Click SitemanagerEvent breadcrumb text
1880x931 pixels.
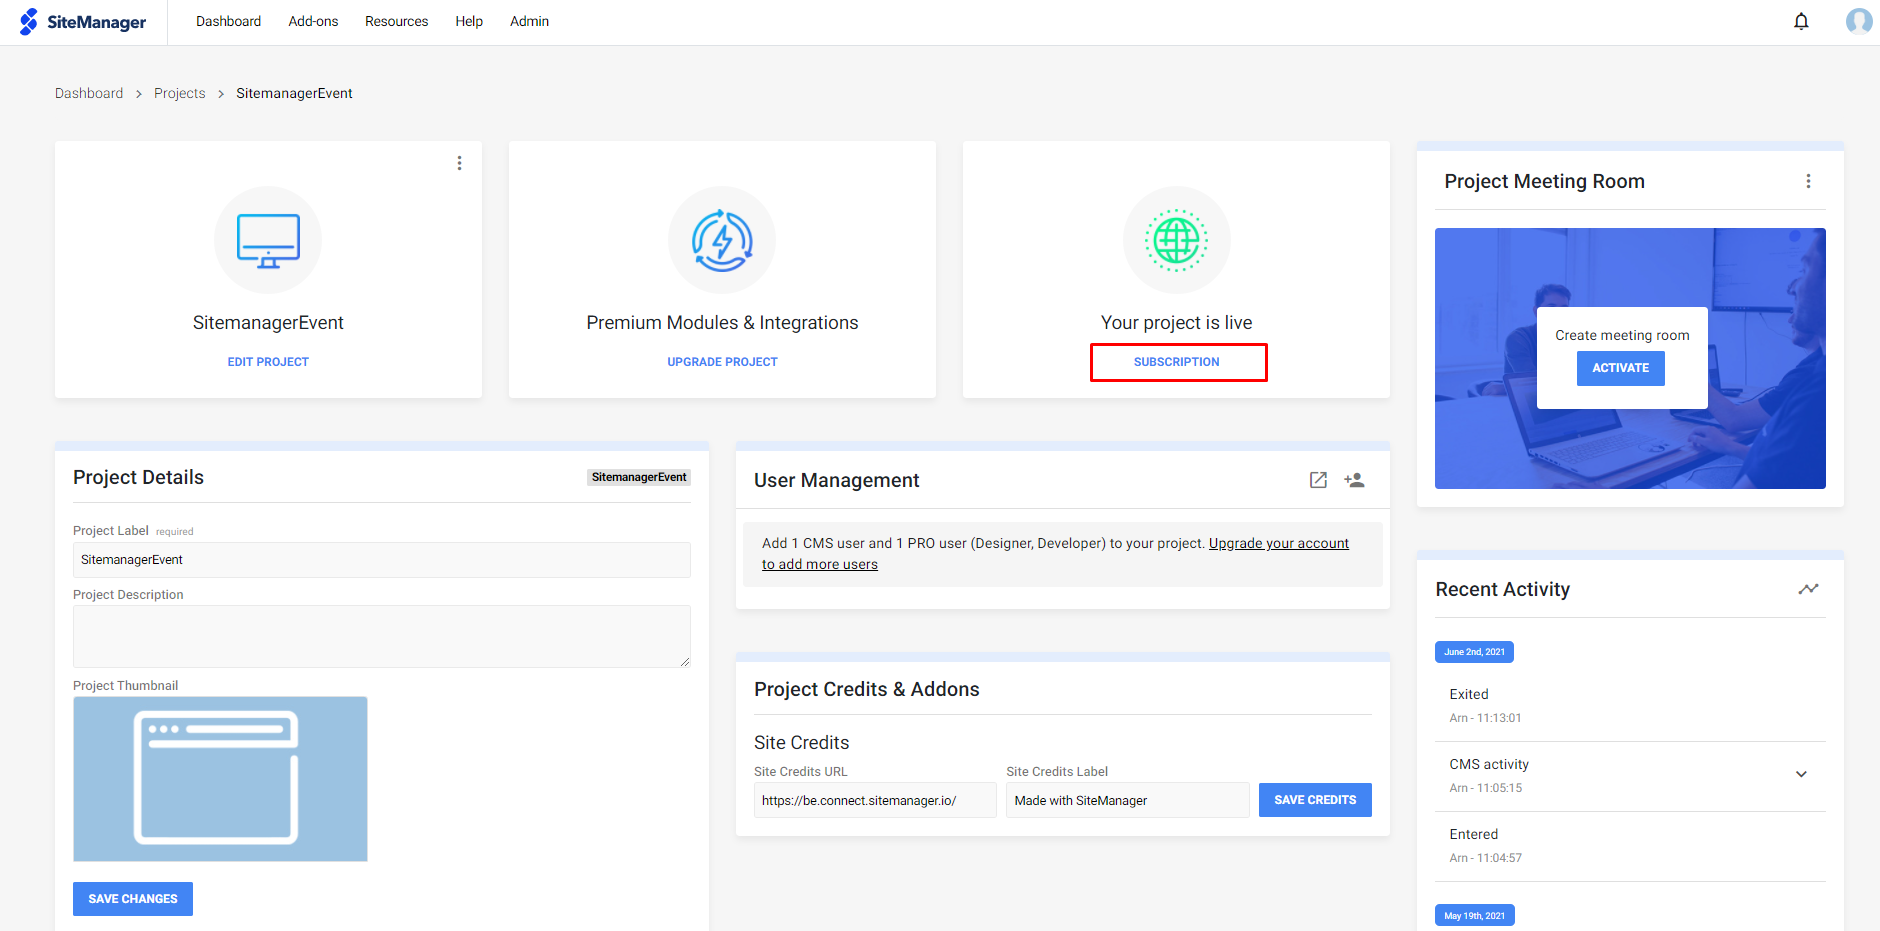(x=294, y=93)
